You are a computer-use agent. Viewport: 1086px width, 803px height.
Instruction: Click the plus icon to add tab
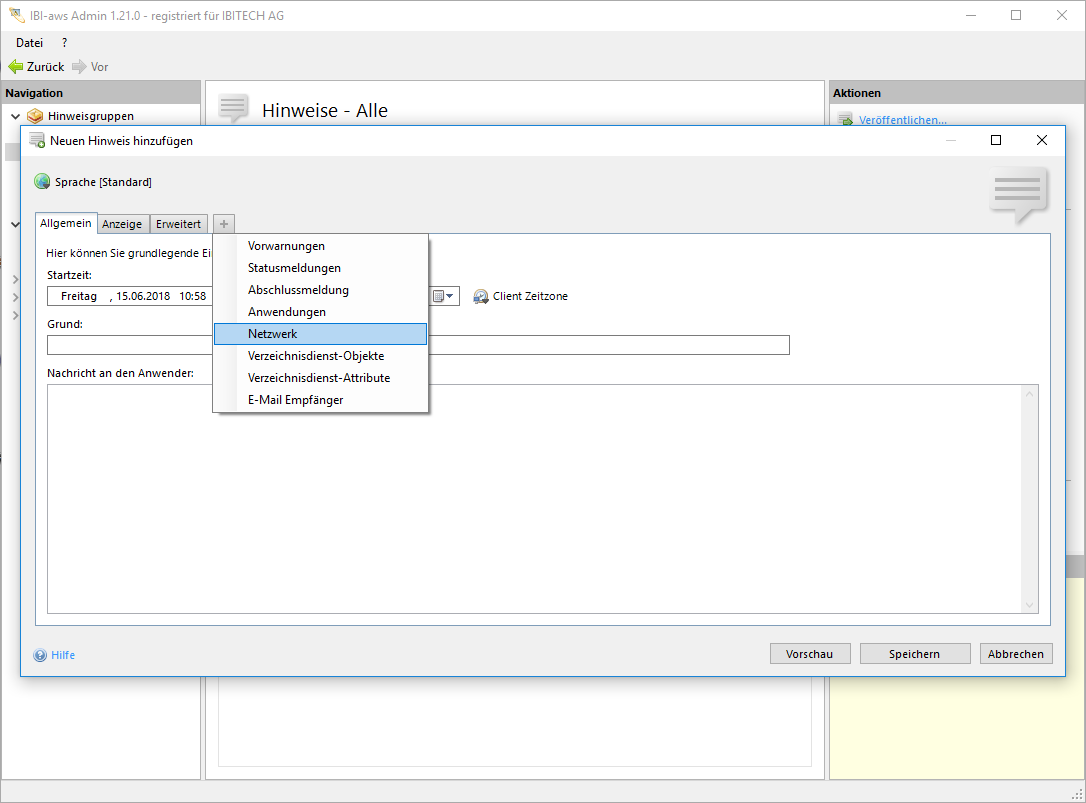click(x=224, y=224)
